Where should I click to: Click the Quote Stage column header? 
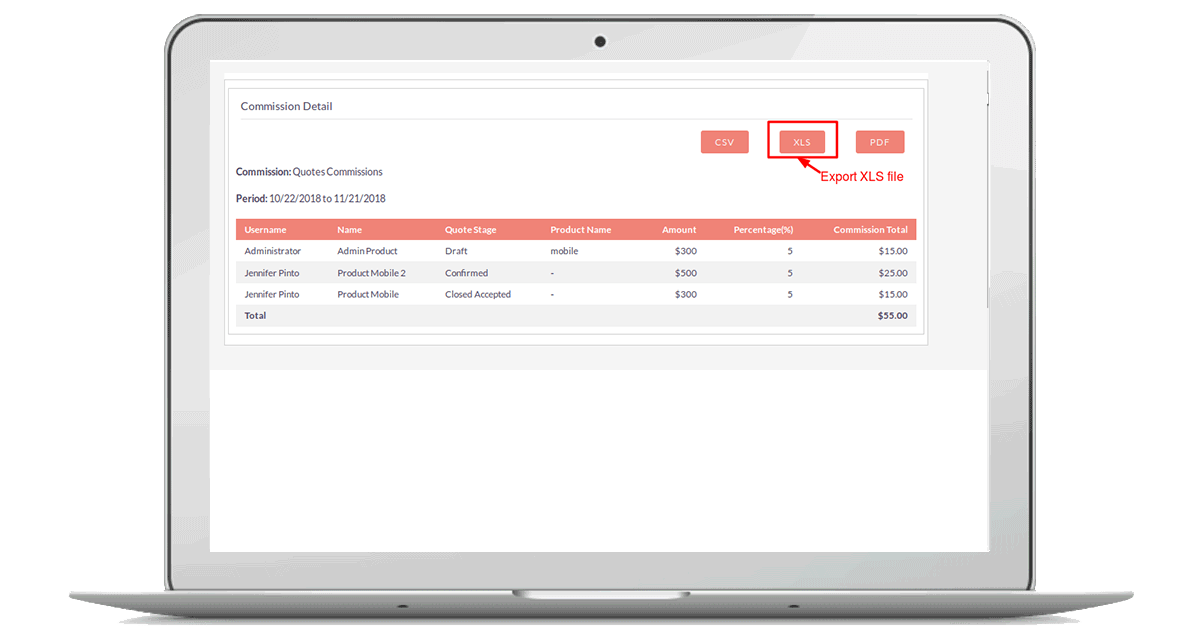point(470,230)
